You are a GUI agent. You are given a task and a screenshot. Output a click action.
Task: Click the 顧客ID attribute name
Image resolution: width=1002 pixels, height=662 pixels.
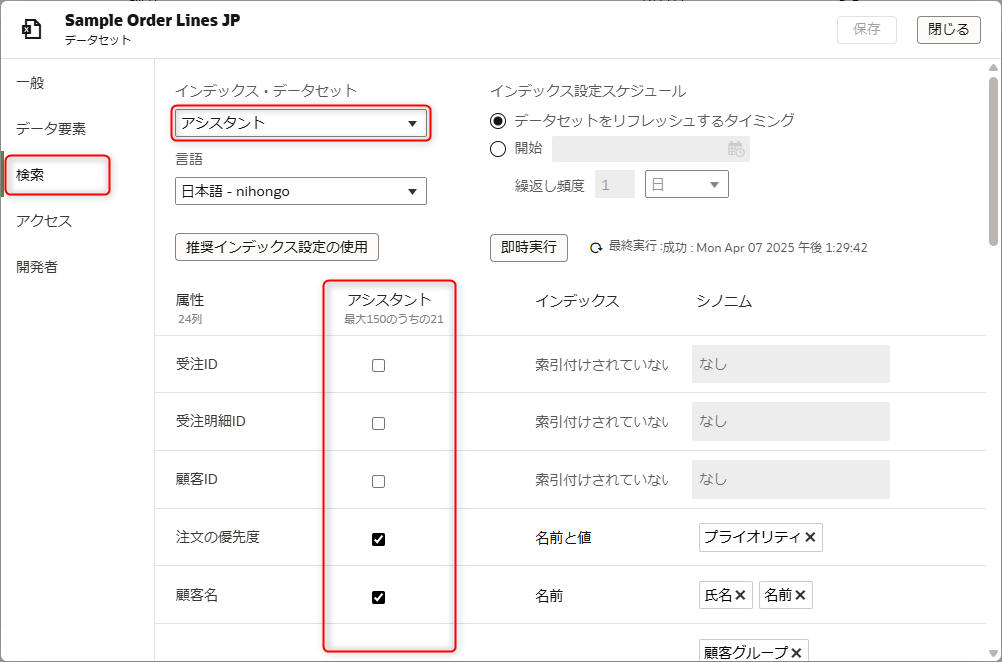[x=197, y=479]
